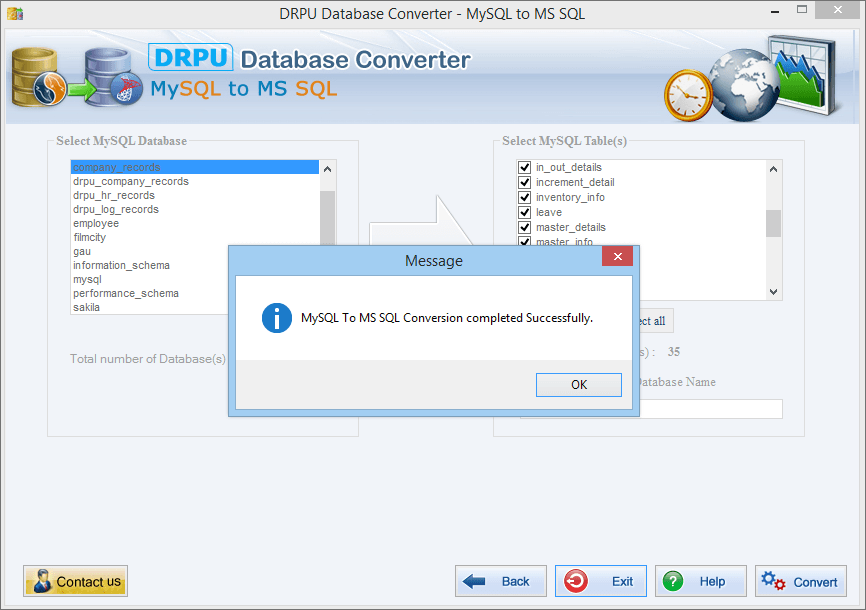Viewport: 866px width, 610px height.
Task: Click the DRPU logo in banner
Action: [x=190, y=57]
